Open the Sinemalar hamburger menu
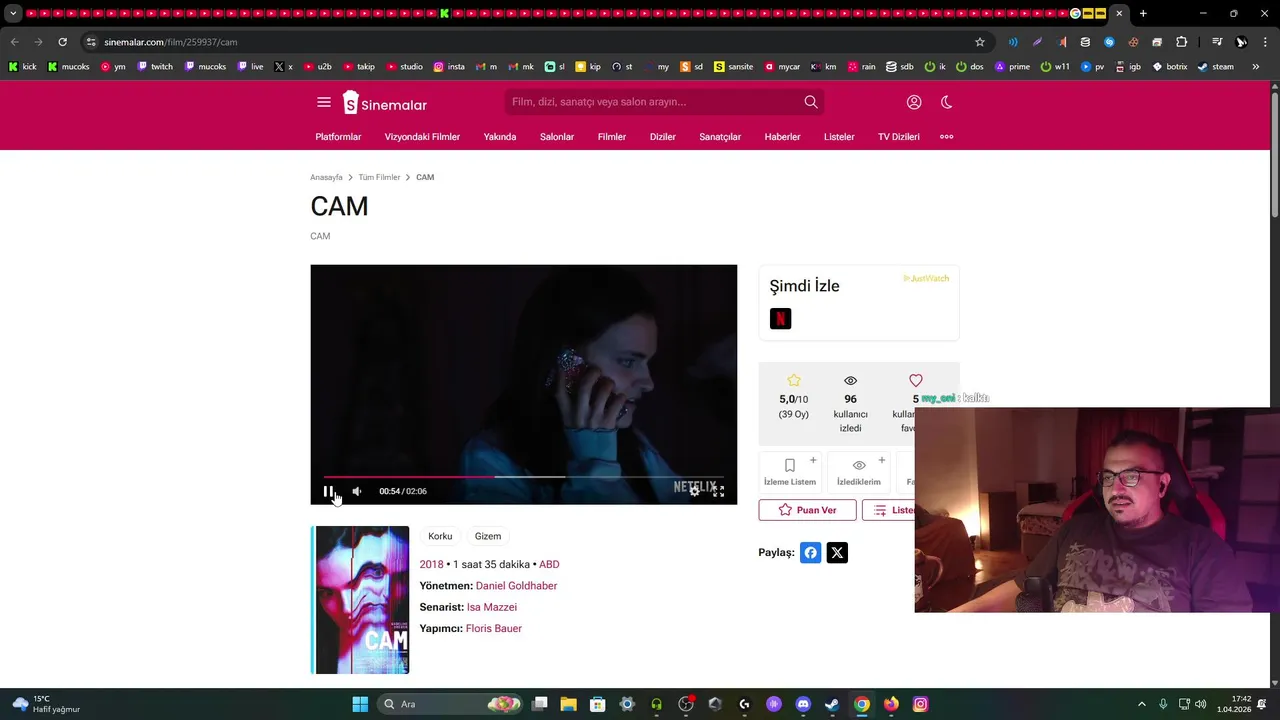 tap(324, 102)
